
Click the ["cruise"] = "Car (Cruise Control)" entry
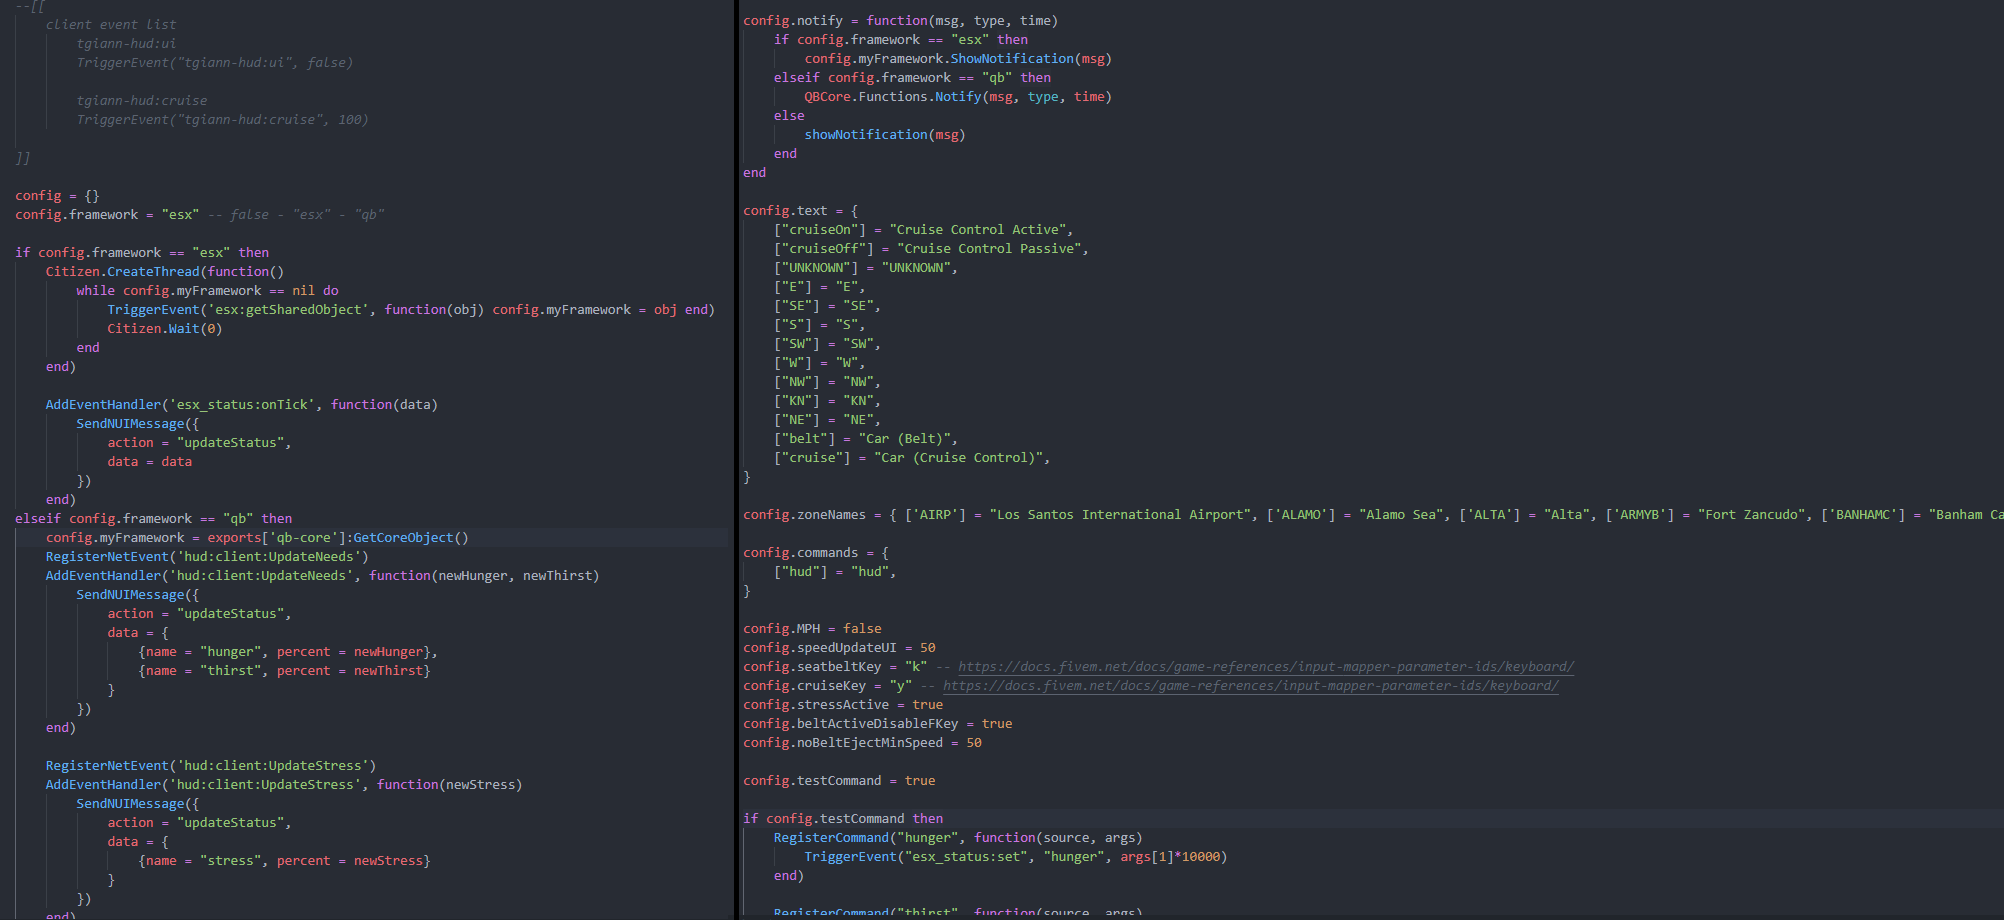[912, 457]
